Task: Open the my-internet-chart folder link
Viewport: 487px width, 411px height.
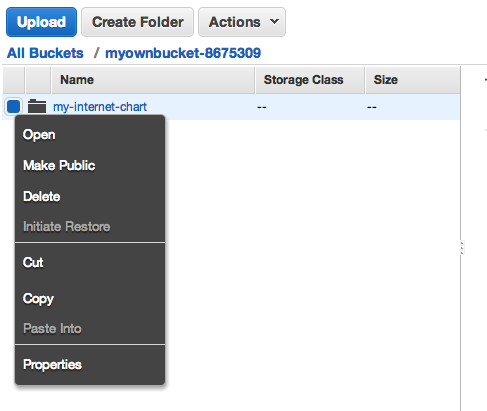Action: pyautogui.click(x=100, y=107)
